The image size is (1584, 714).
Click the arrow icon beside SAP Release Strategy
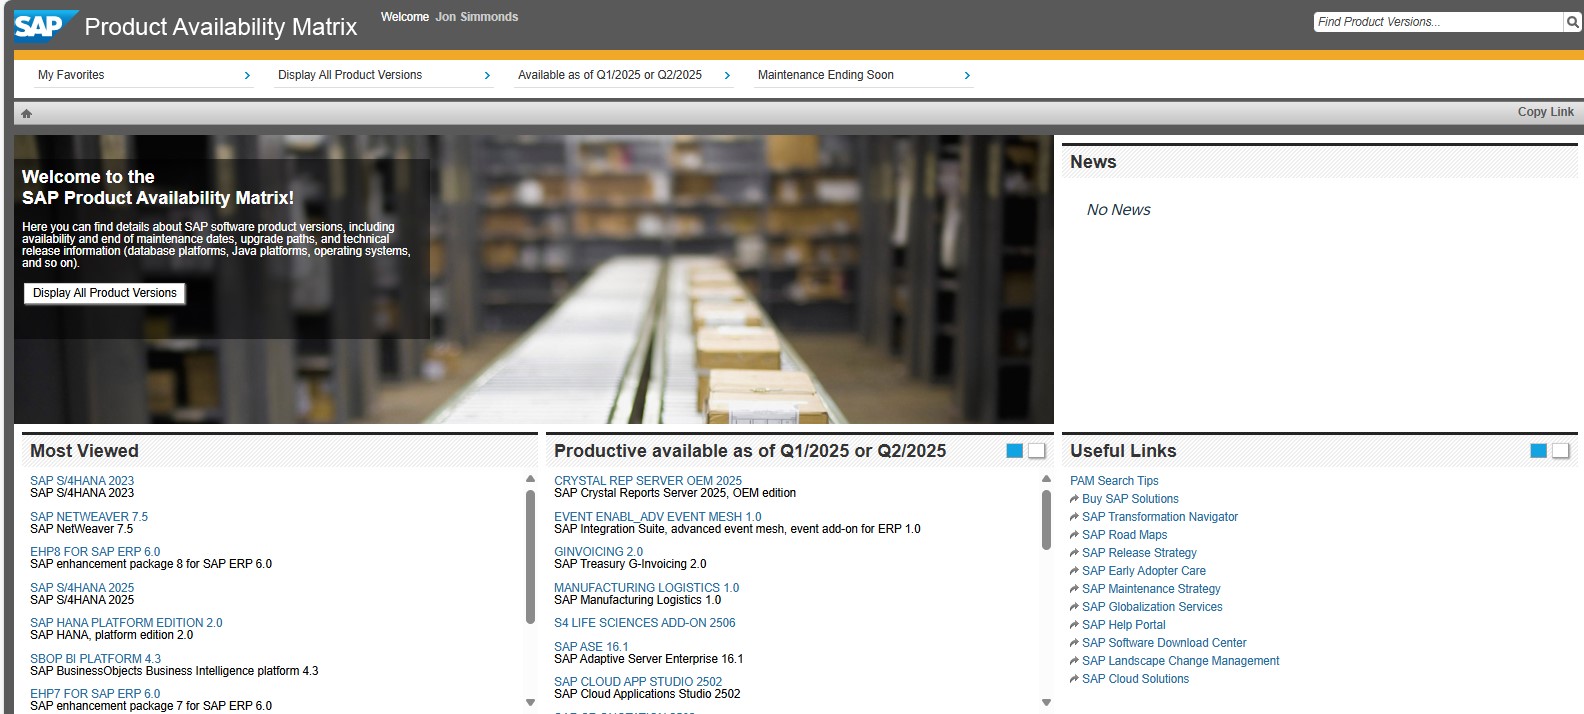click(x=1074, y=553)
